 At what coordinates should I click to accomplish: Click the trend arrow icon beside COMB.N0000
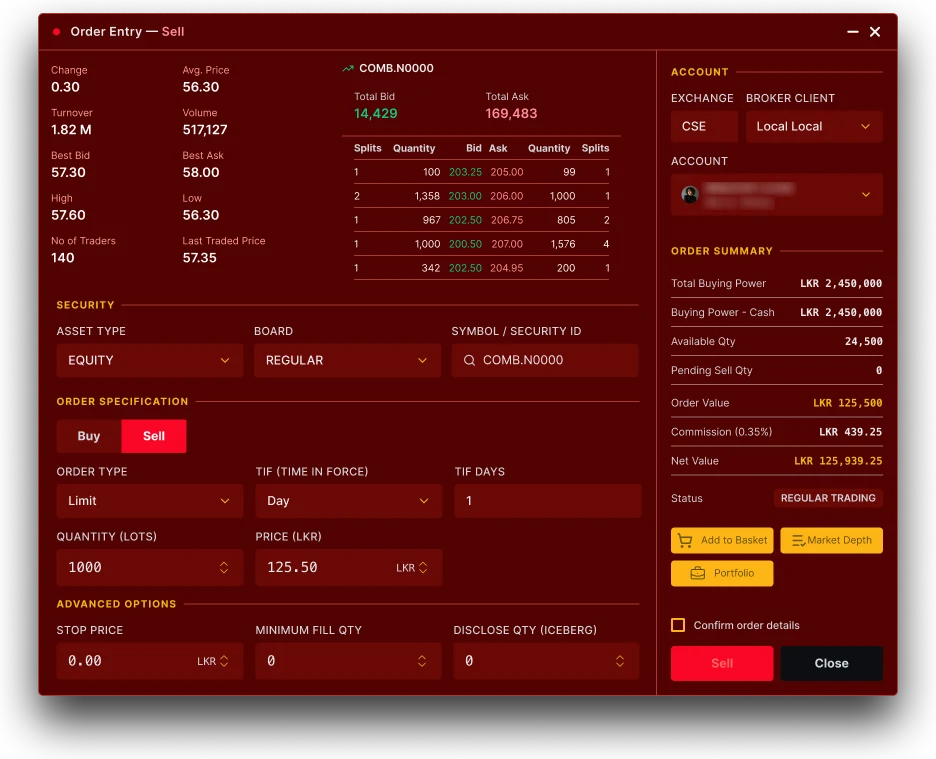click(x=348, y=69)
